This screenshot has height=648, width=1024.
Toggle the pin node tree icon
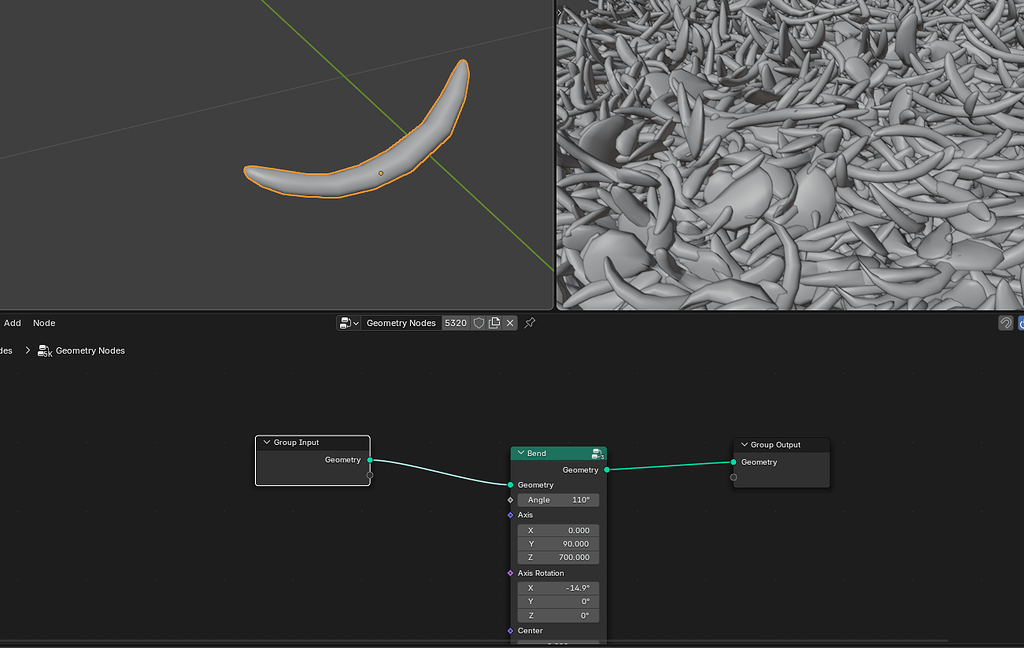pyautogui.click(x=530, y=323)
